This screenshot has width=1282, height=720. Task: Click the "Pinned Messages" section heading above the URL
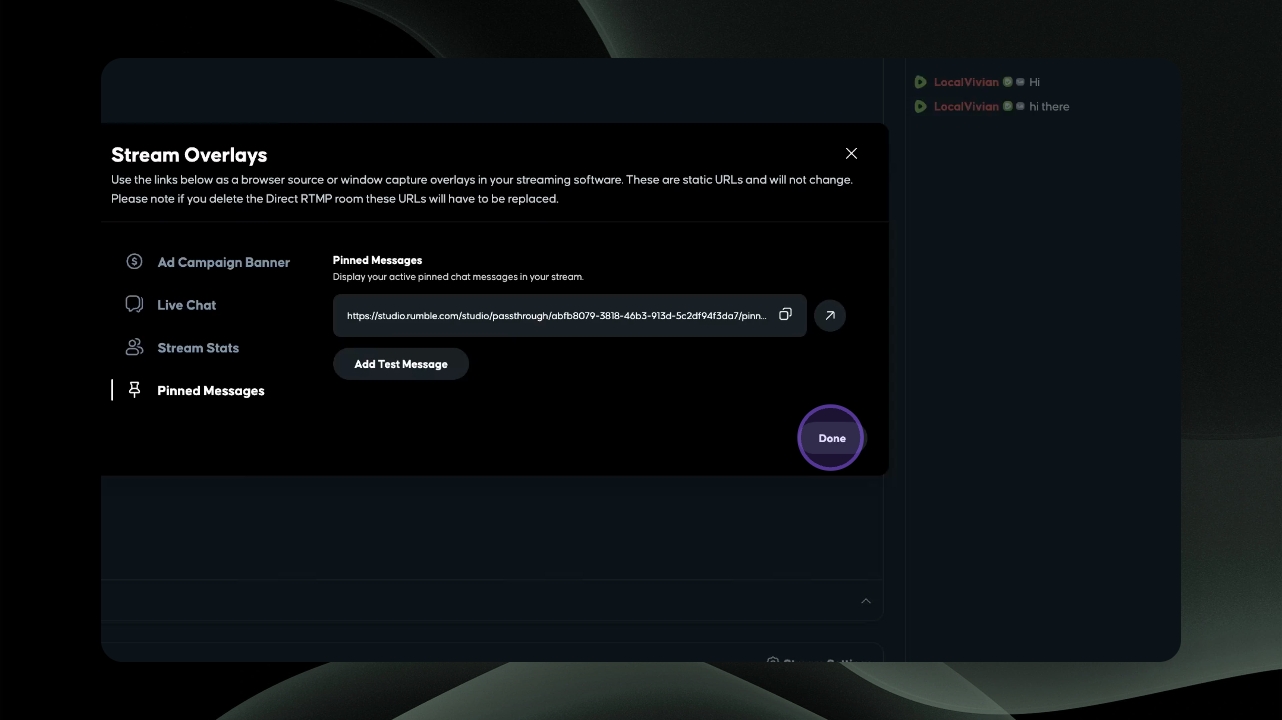378,260
